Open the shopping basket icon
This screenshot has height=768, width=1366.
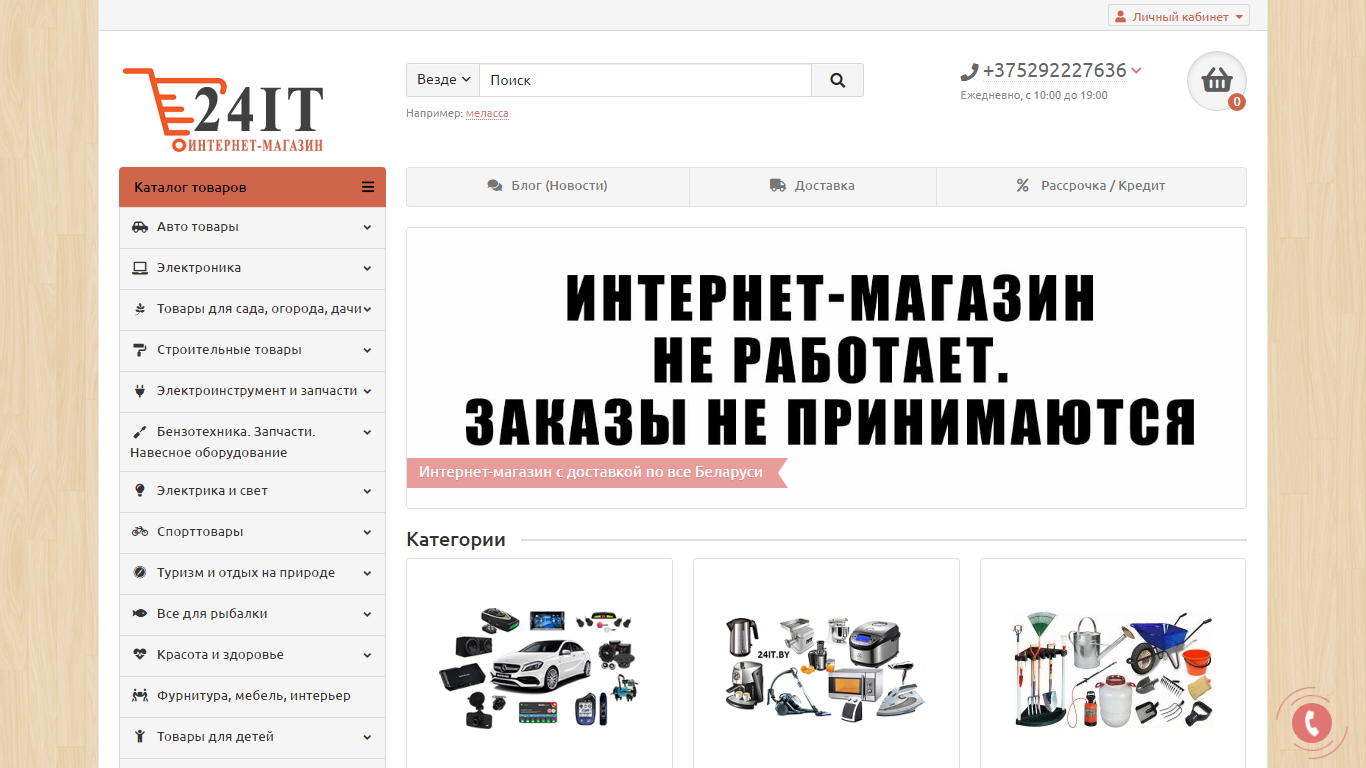coord(1216,80)
